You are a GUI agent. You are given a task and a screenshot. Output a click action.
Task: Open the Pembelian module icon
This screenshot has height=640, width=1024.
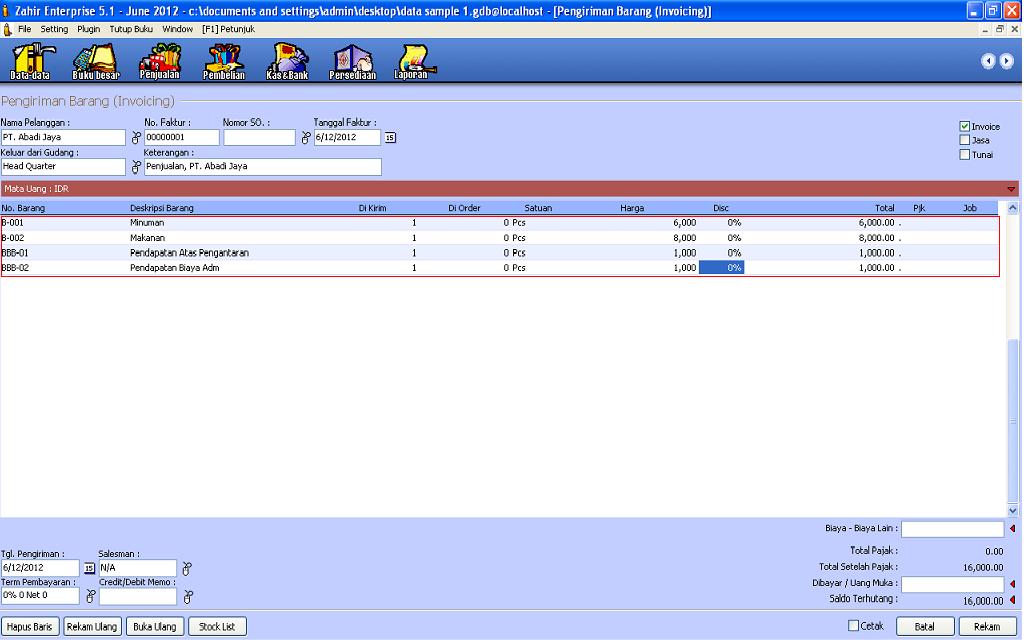click(224, 61)
